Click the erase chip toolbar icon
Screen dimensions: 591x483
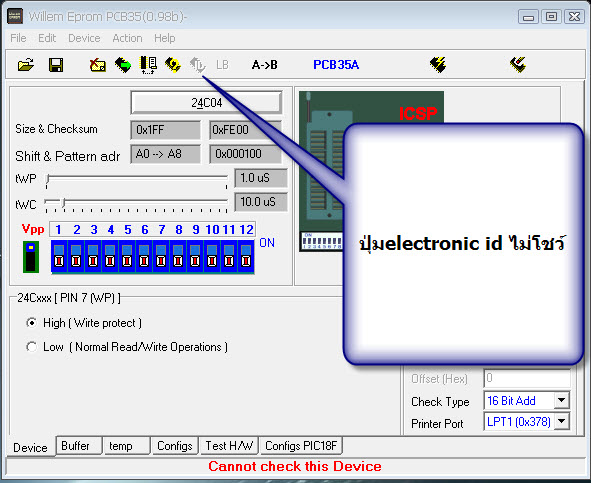pyautogui.click(x=98, y=65)
